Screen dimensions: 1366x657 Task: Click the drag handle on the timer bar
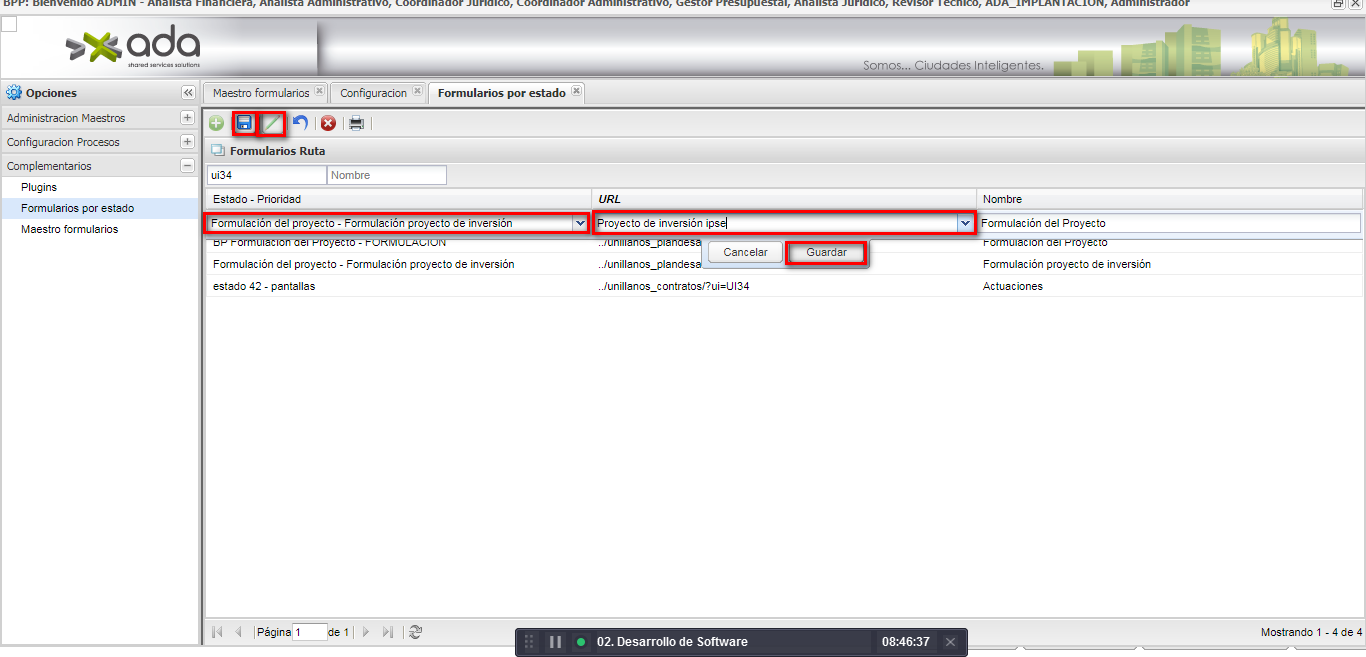530,642
